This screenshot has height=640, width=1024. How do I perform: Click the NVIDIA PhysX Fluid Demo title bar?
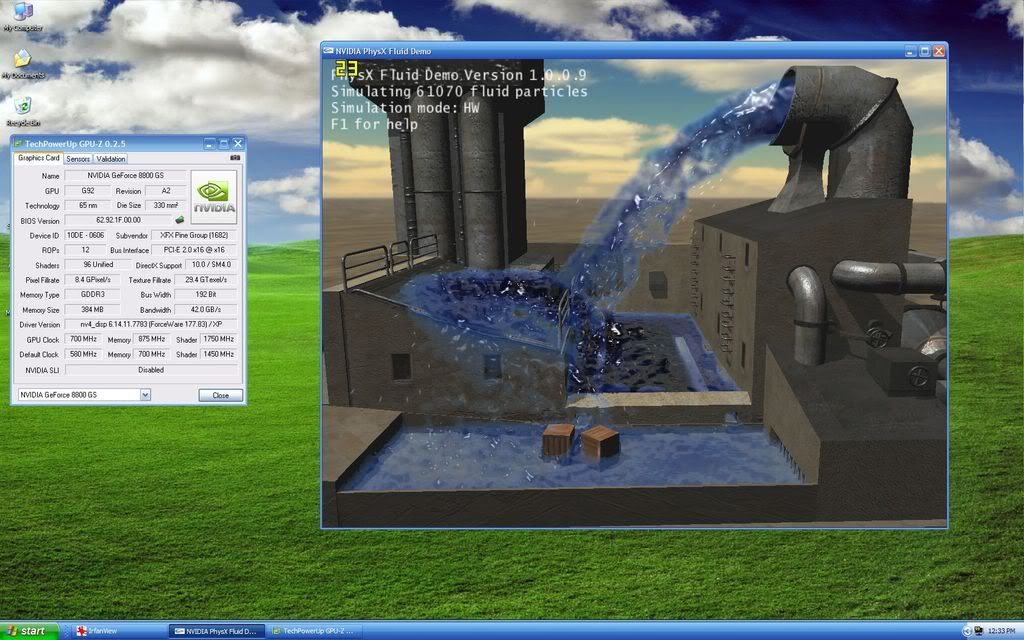pyautogui.click(x=633, y=51)
